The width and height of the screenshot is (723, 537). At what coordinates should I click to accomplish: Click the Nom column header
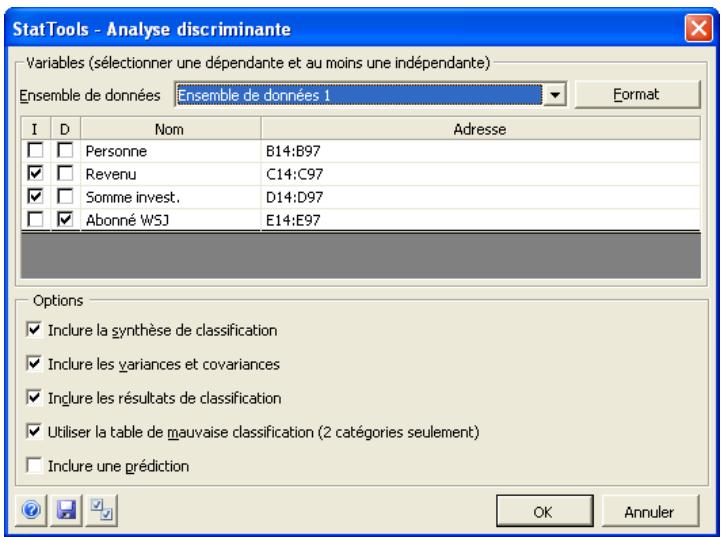(171, 129)
